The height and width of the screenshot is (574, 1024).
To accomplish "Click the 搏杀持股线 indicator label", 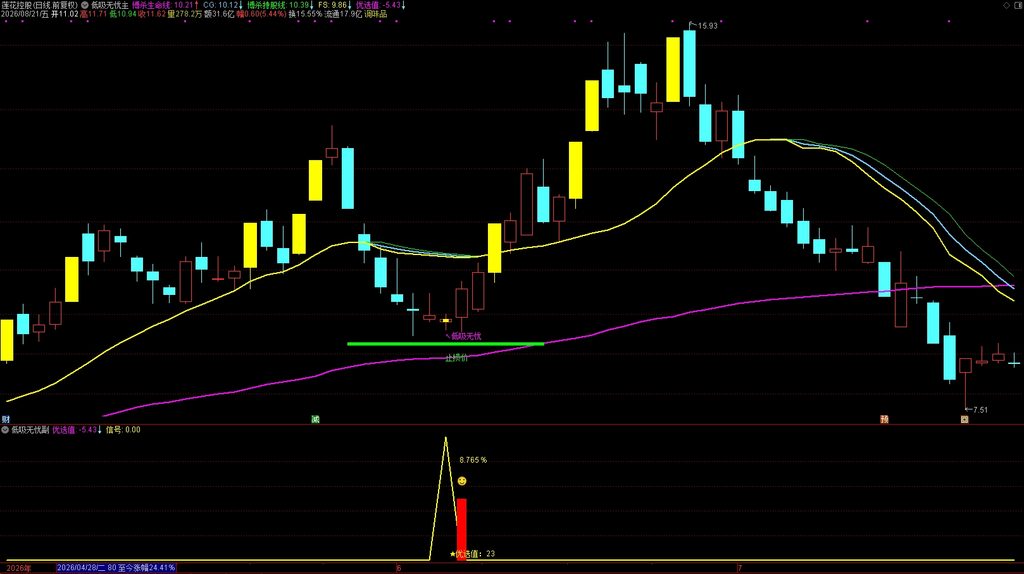I will tap(266, 5).
